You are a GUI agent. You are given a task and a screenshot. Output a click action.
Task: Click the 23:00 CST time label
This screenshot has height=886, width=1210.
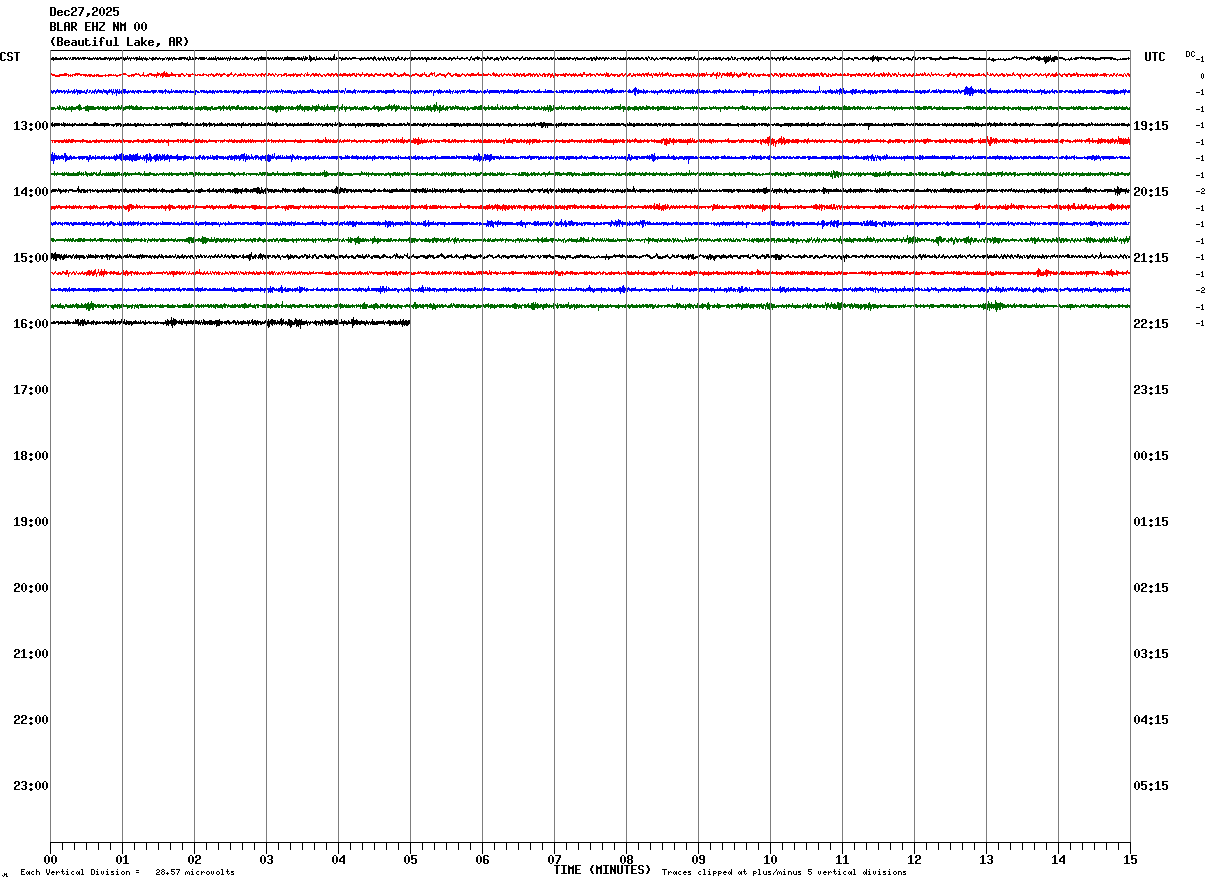pyautogui.click(x=31, y=786)
